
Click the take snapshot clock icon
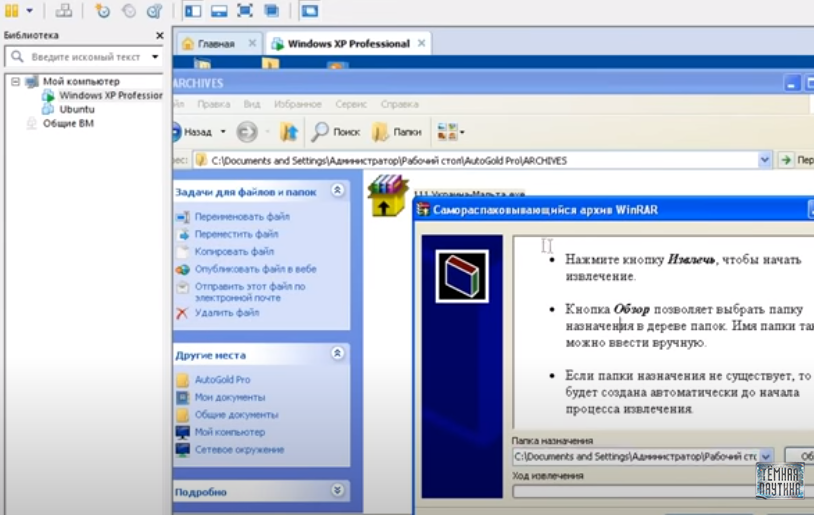[x=102, y=11]
